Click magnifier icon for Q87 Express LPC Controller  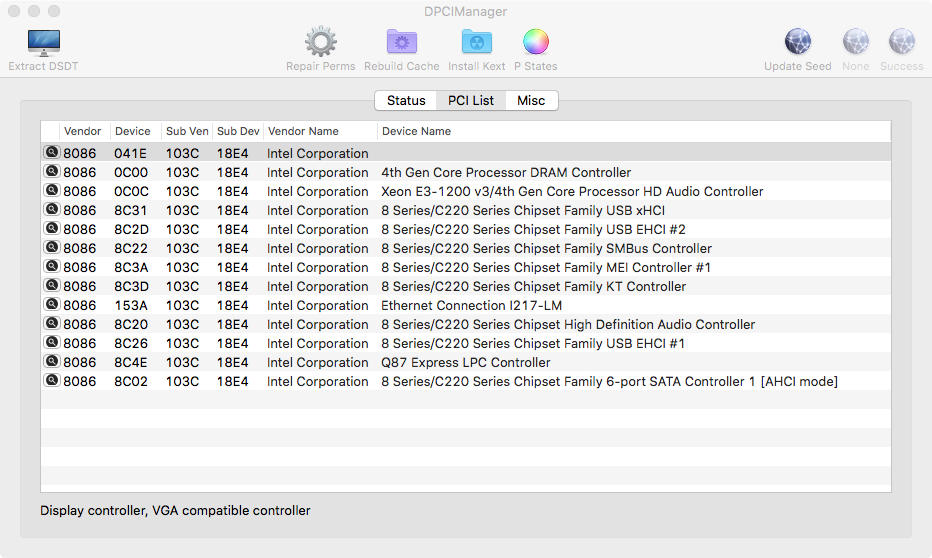click(x=51, y=362)
